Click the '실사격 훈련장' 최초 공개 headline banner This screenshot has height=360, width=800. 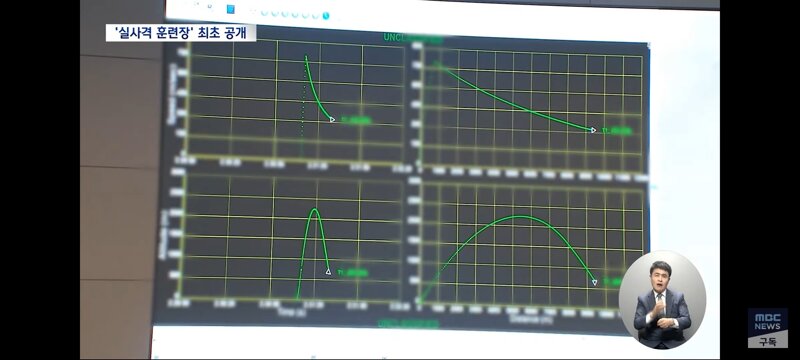click(181, 33)
